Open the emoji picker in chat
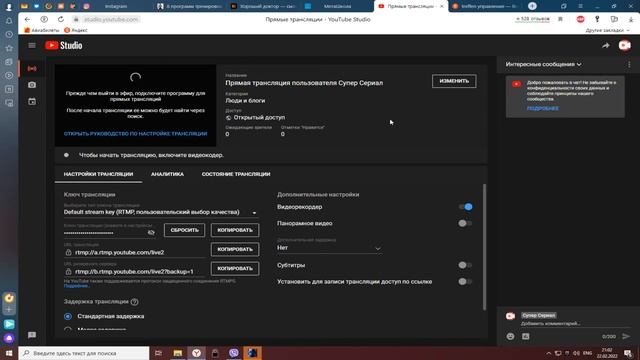Image resolution: width=640 pixels, height=360 pixels. coord(510,336)
